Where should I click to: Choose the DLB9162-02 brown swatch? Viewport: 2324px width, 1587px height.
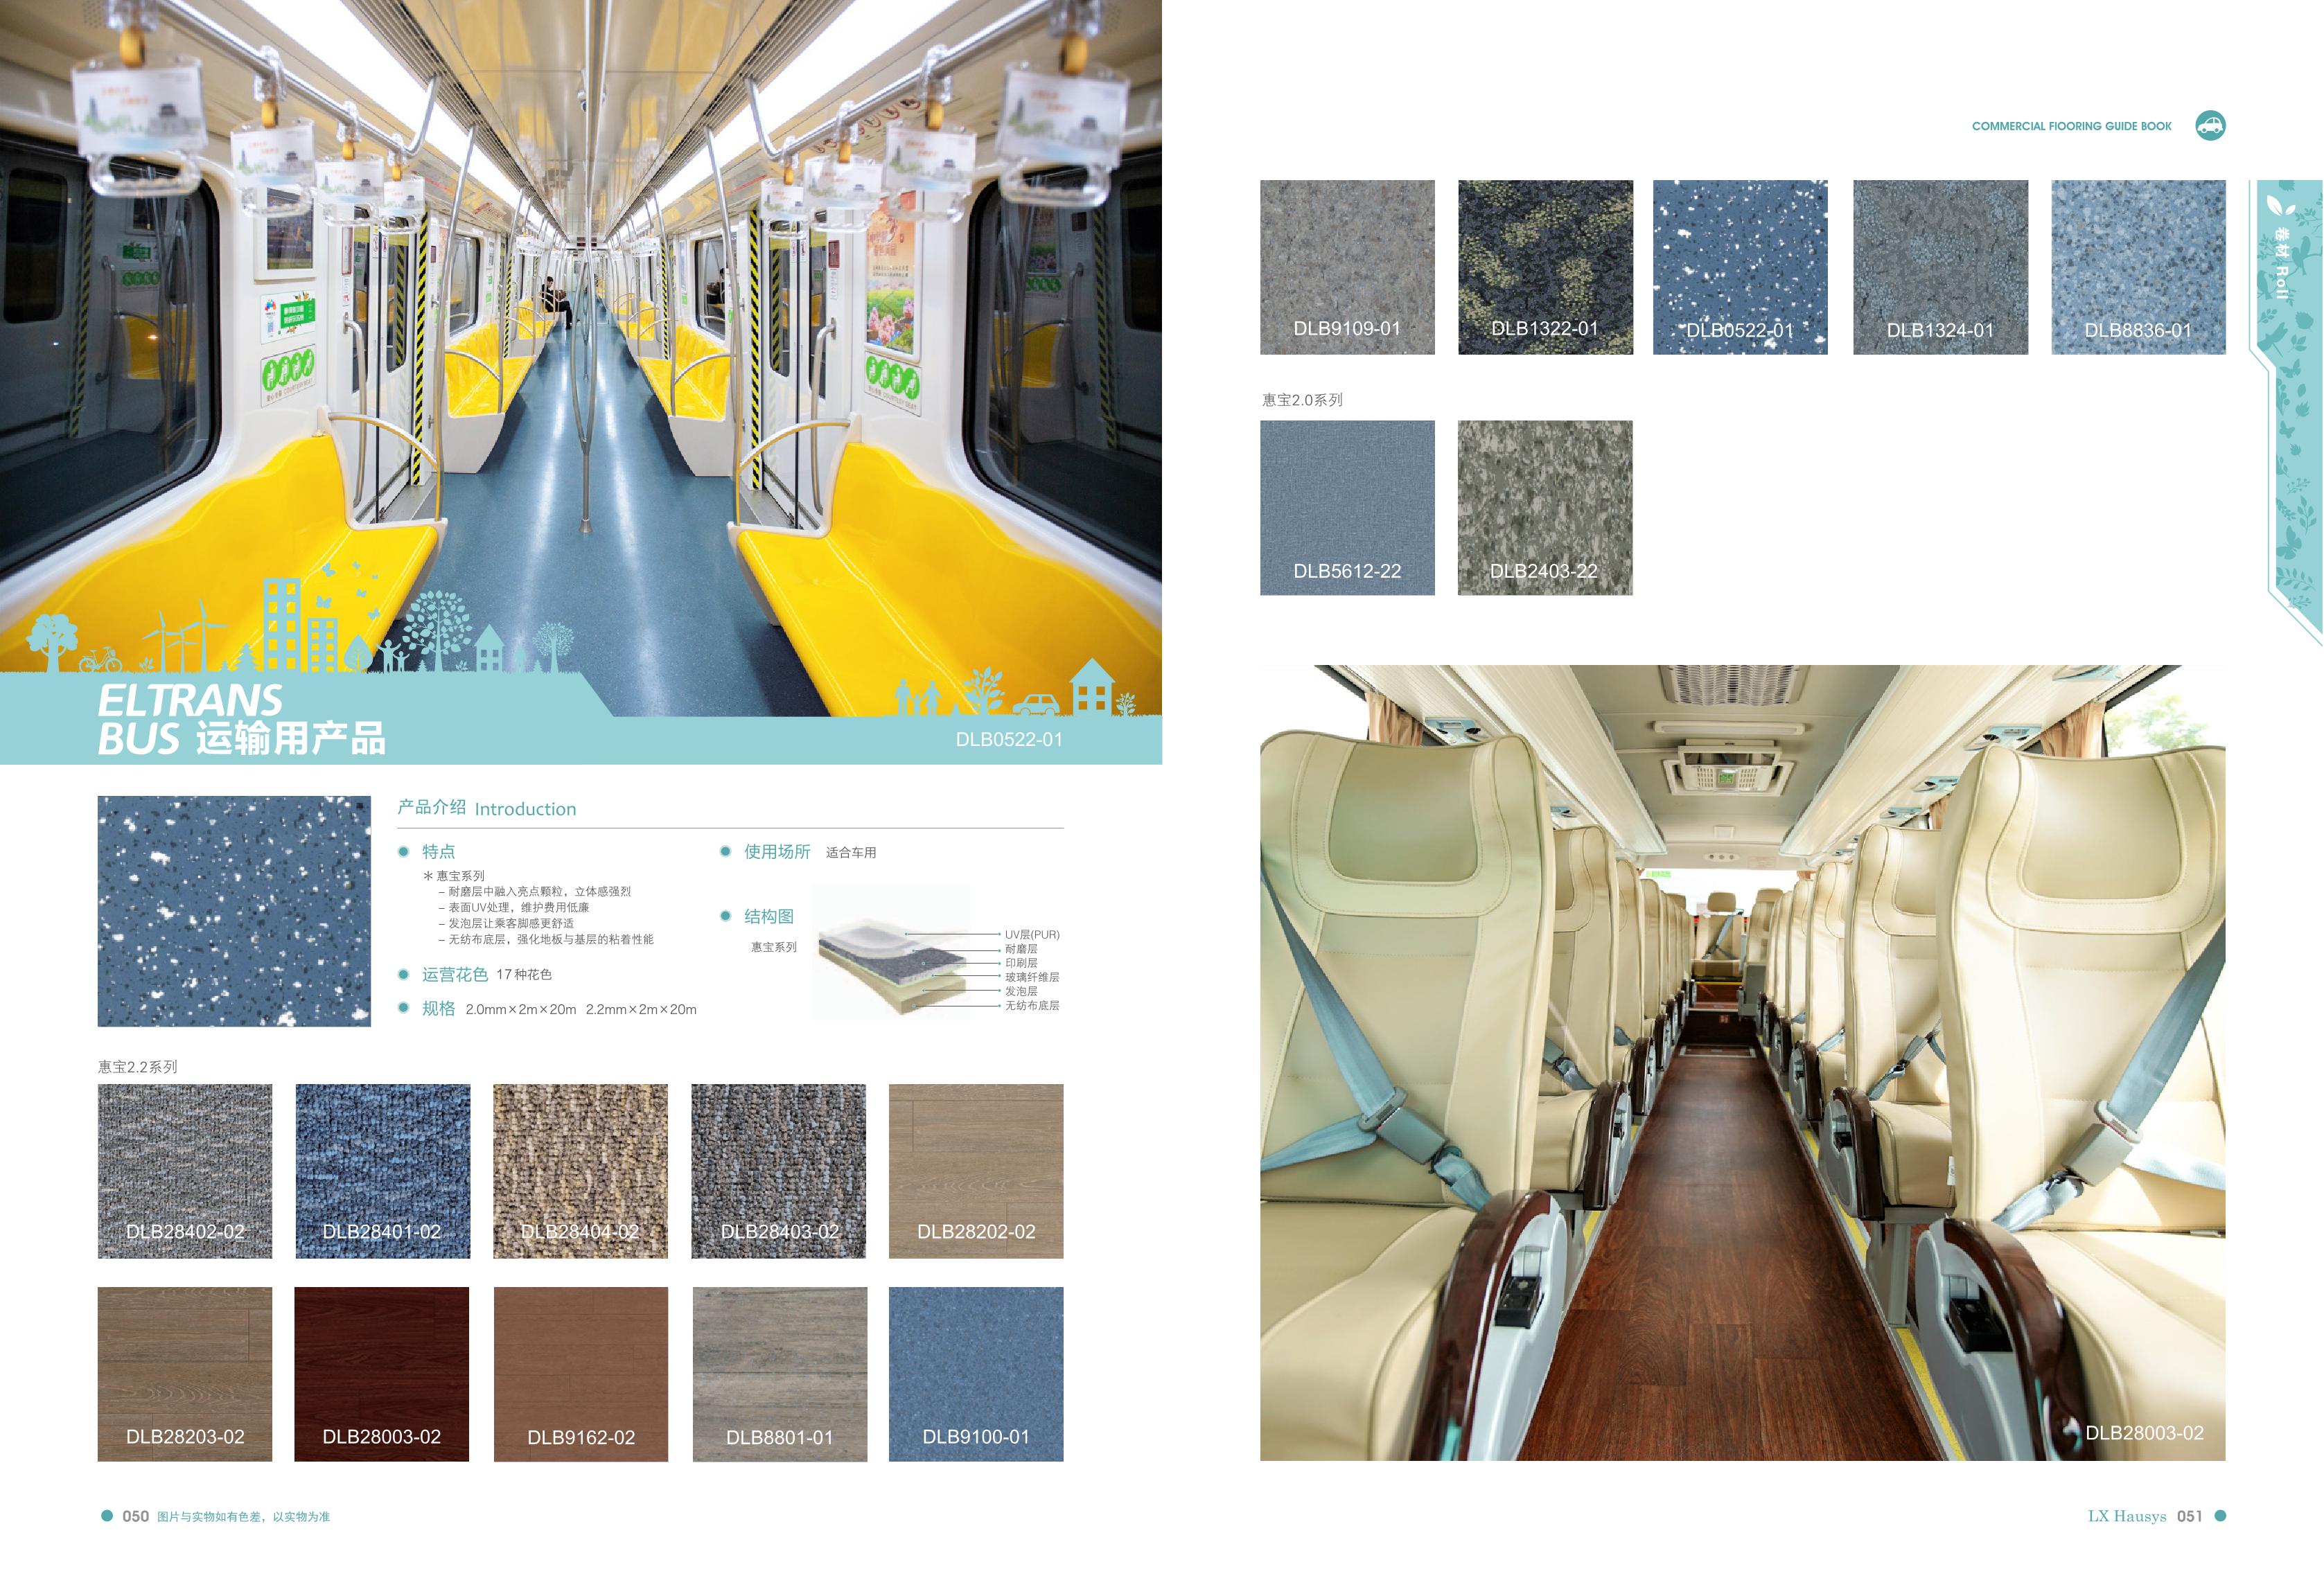tap(580, 1374)
